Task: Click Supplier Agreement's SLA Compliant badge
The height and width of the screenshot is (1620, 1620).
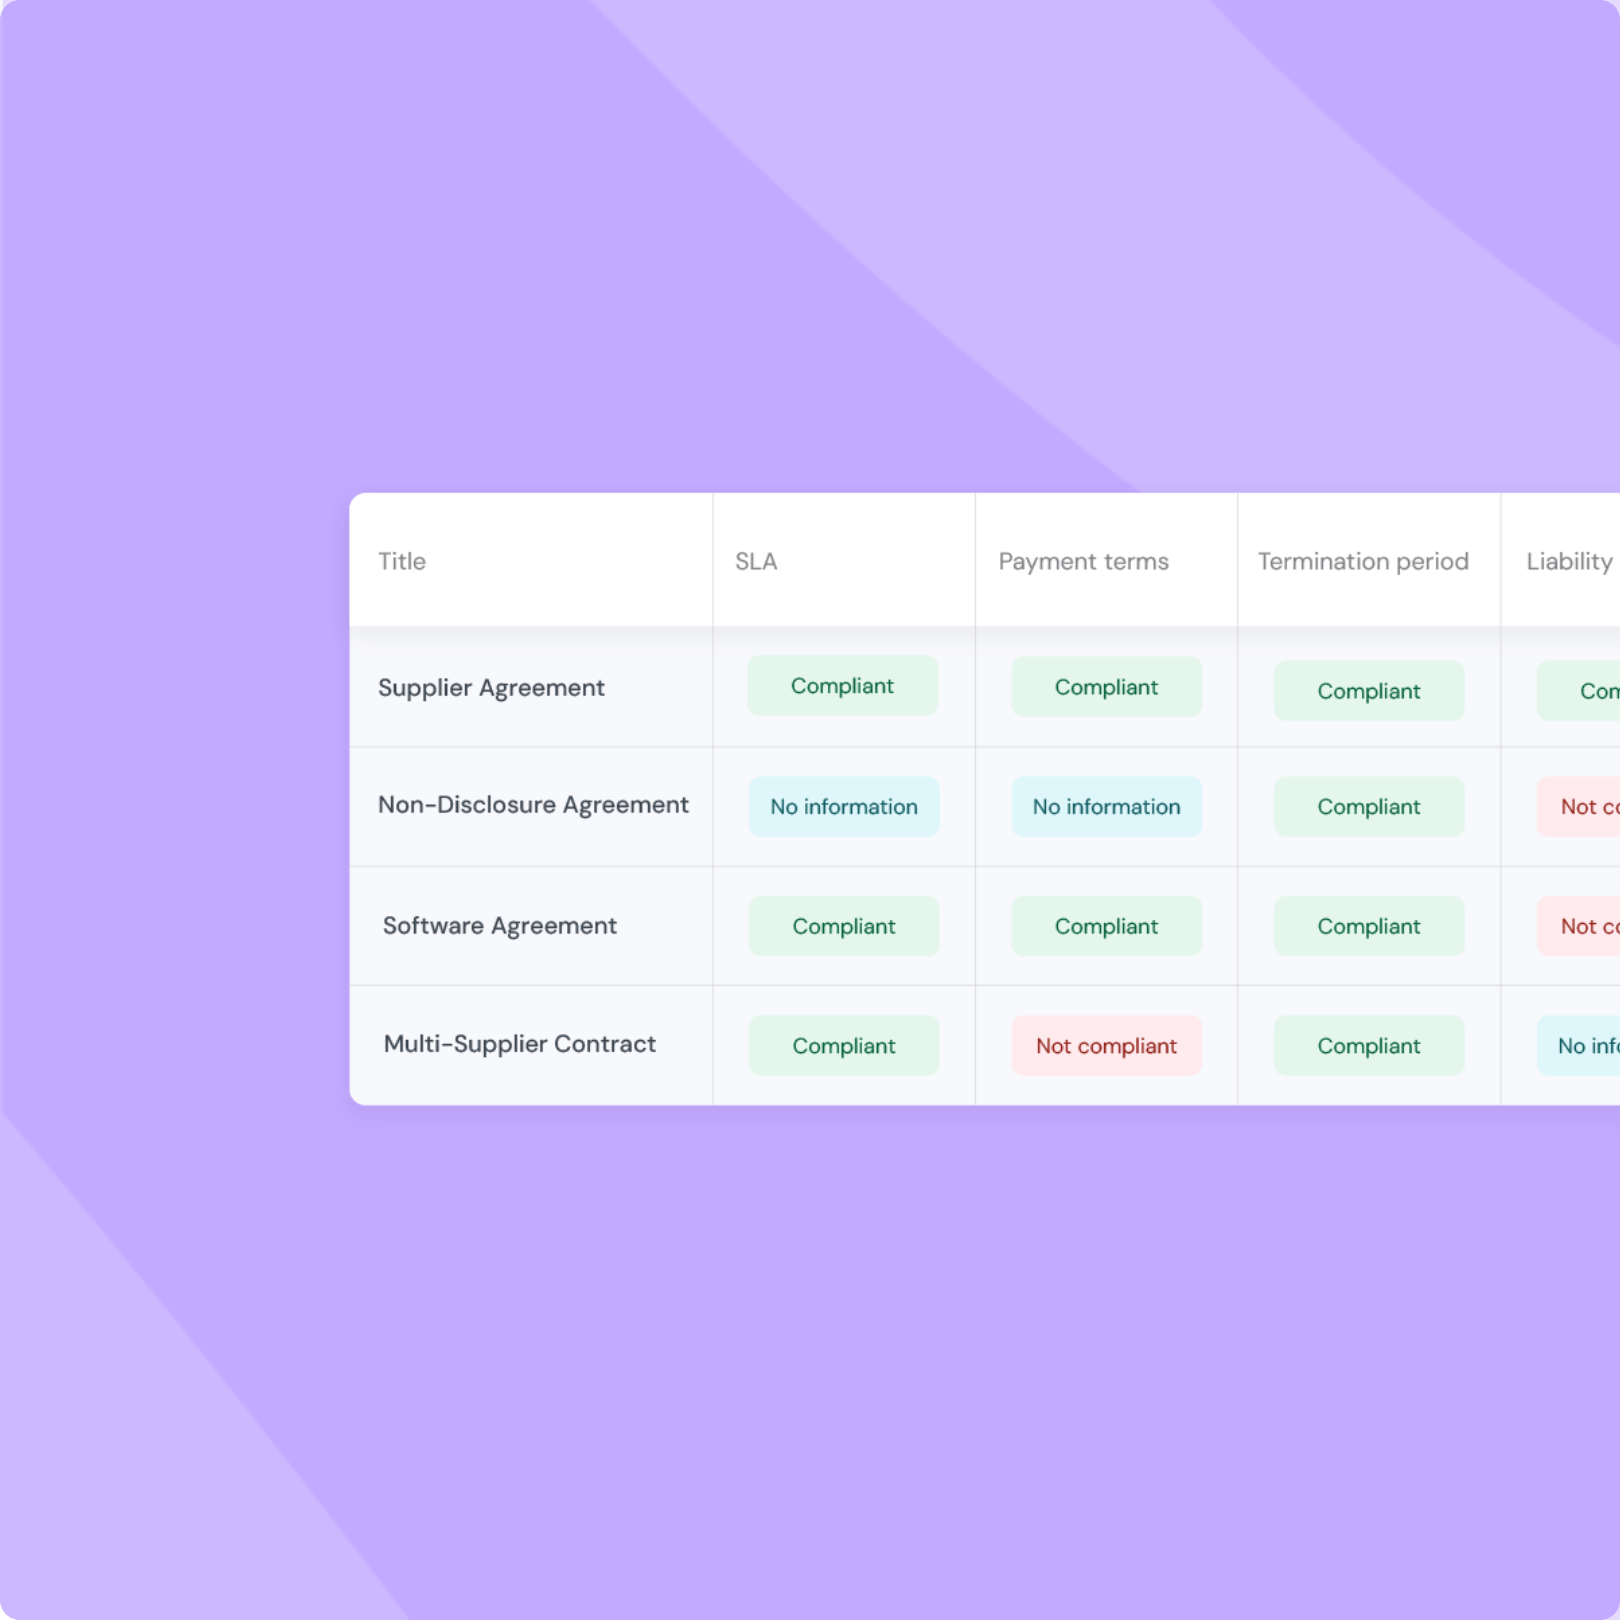Action: (x=842, y=686)
